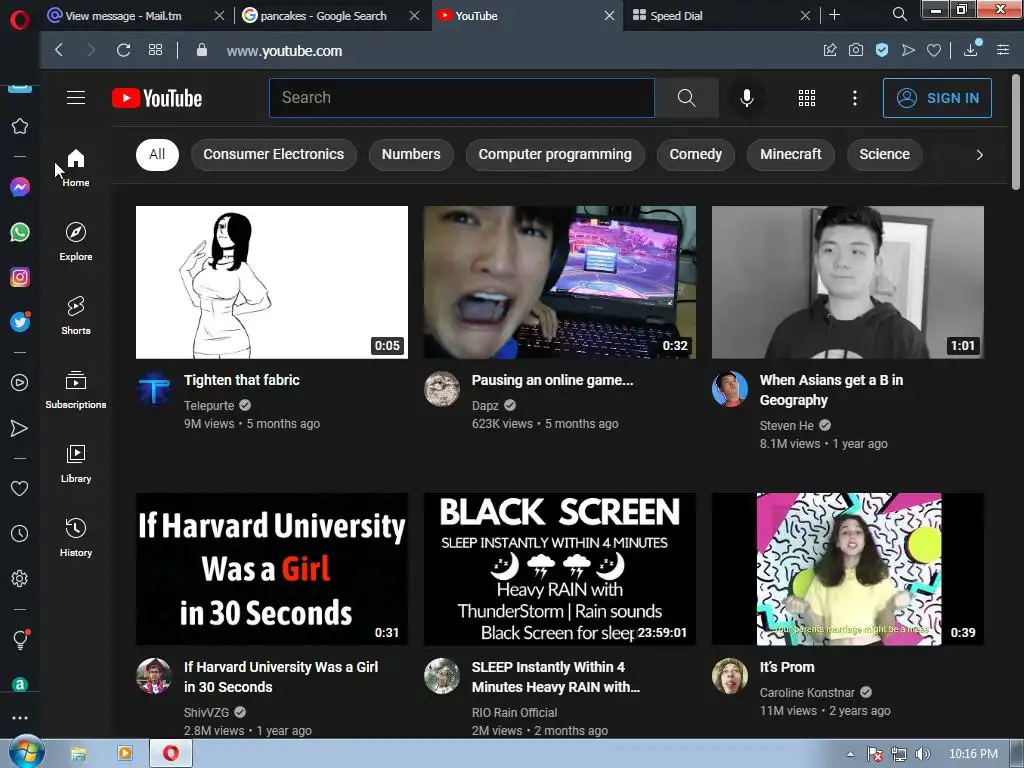This screenshot has height=768, width=1024.
Task: Show hidden tray icons arrow
Action: pyautogui.click(x=850, y=754)
